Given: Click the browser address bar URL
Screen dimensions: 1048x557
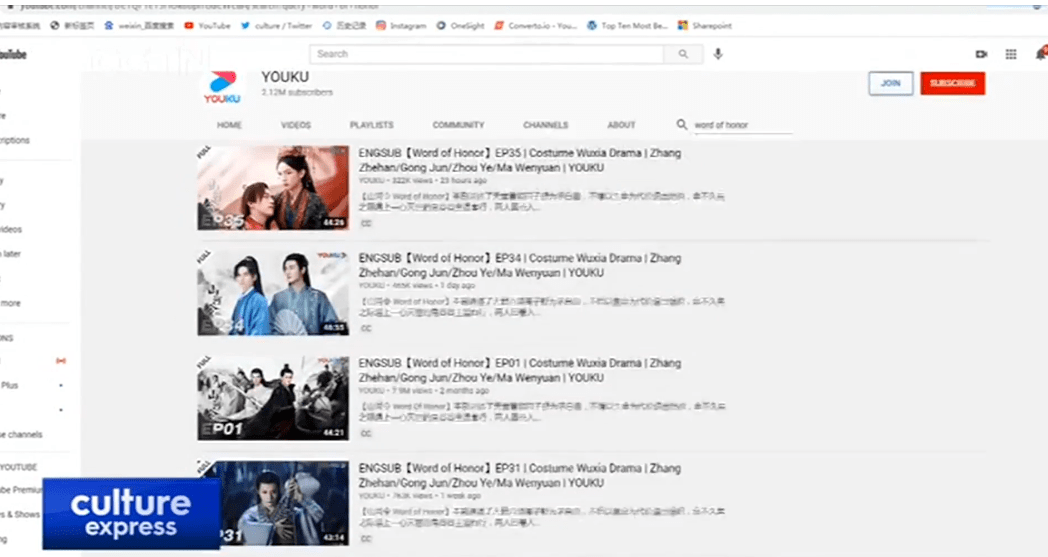Looking at the screenshot, I should pos(201,5).
